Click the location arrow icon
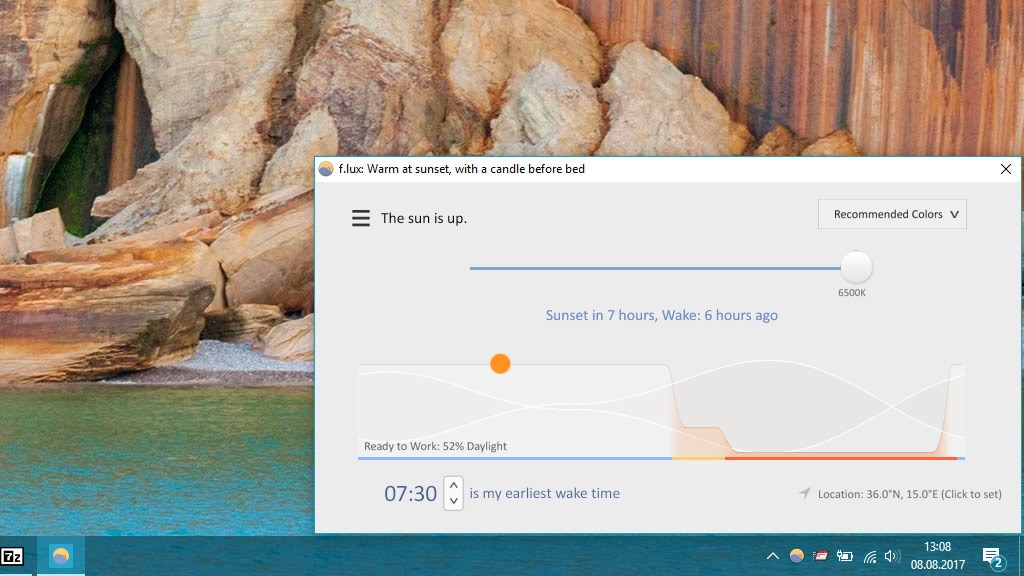Viewport: 1024px width, 576px height. click(x=805, y=493)
